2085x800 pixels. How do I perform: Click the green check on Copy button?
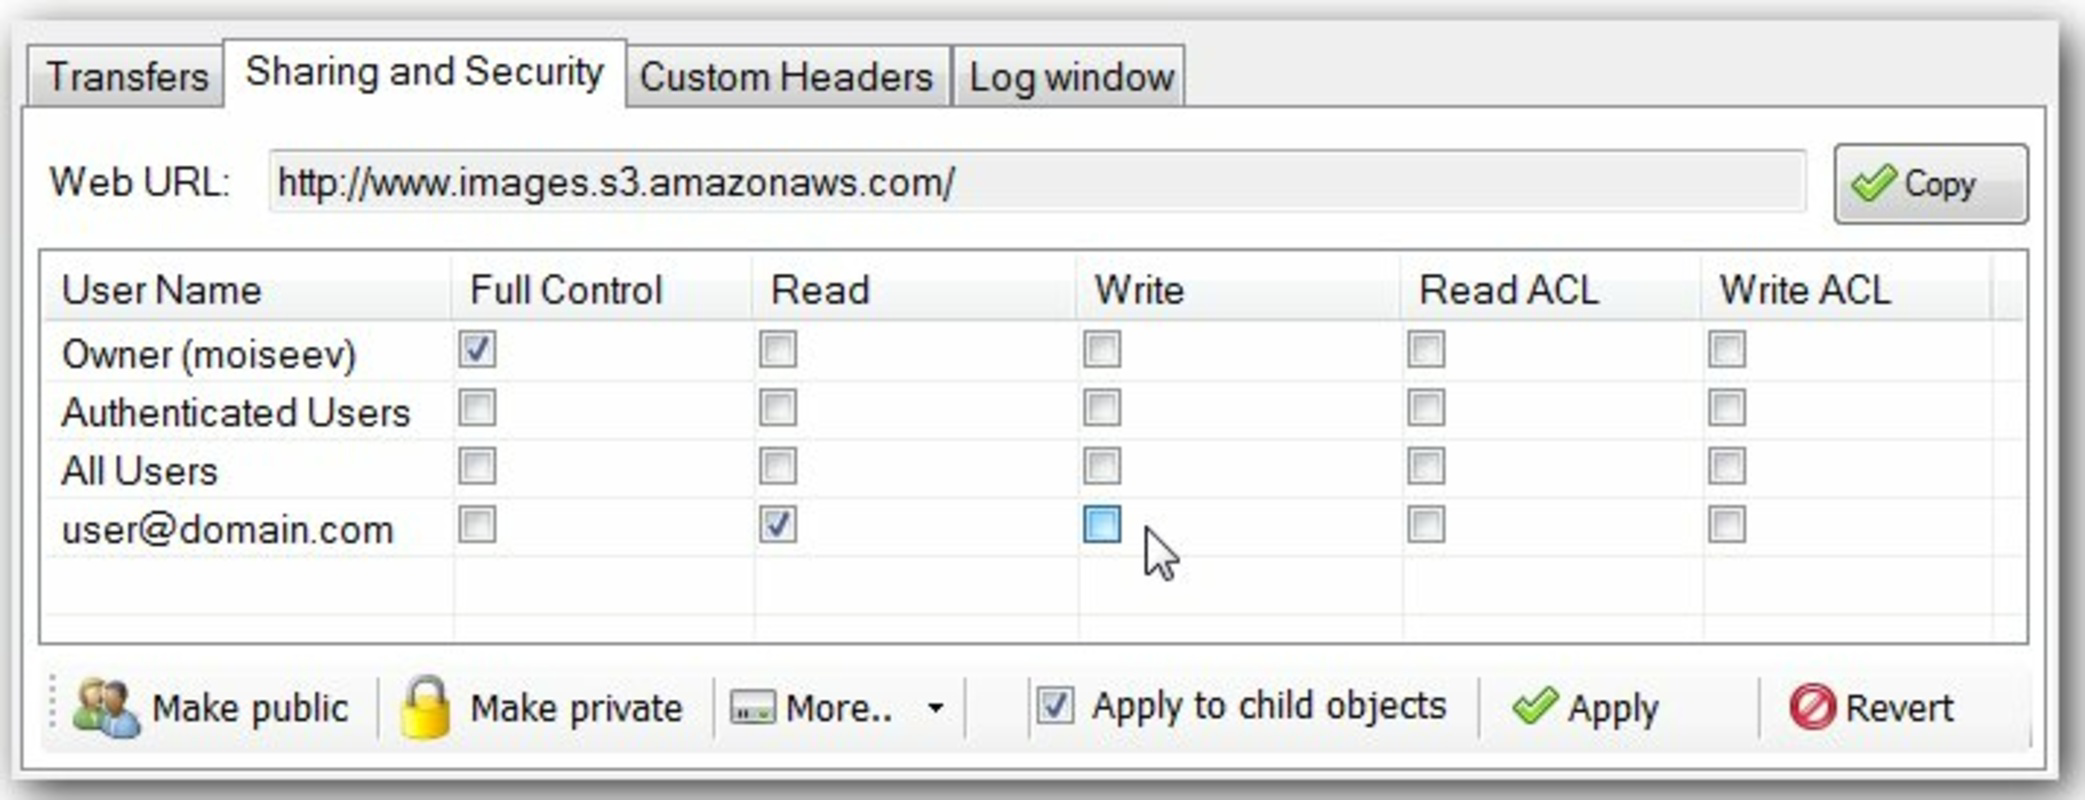(x=1872, y=183)
